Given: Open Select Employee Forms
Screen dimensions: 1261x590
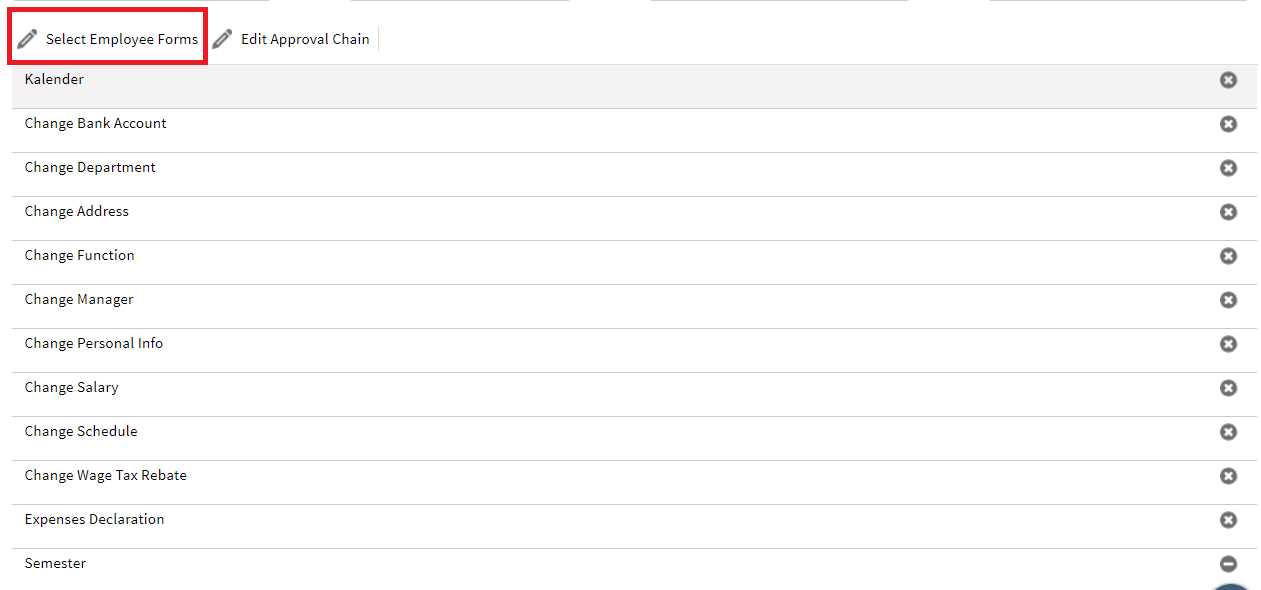Looking at the screenshot, I should (109, 39).
